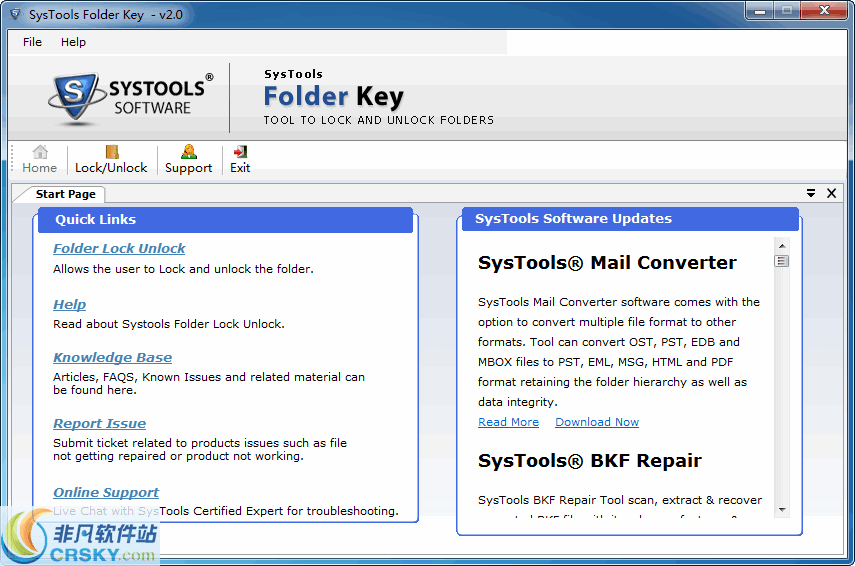This screenshot has height=566, width=855.
Task: Close the Start Page tab
Action: 832,193
